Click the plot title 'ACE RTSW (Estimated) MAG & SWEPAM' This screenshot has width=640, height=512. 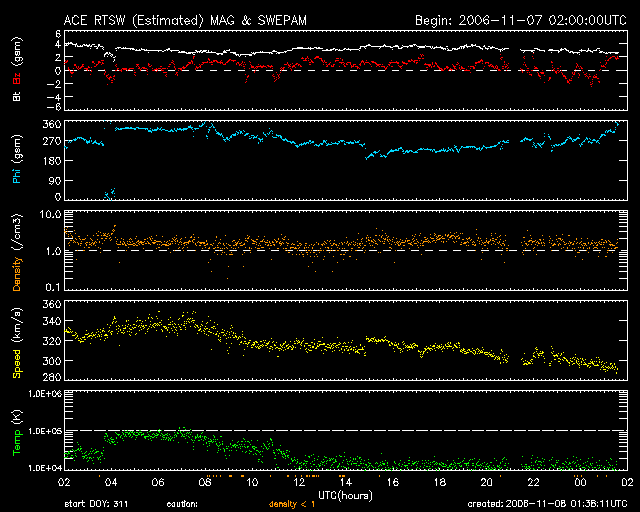click(185, 20)
